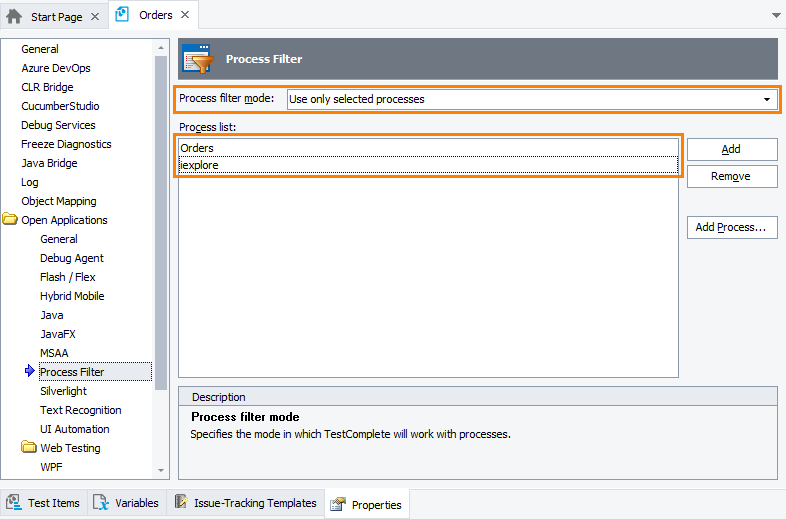Click the Add Process... button
The width and height of the screenshot is (786, 519).
coord(732,228)
